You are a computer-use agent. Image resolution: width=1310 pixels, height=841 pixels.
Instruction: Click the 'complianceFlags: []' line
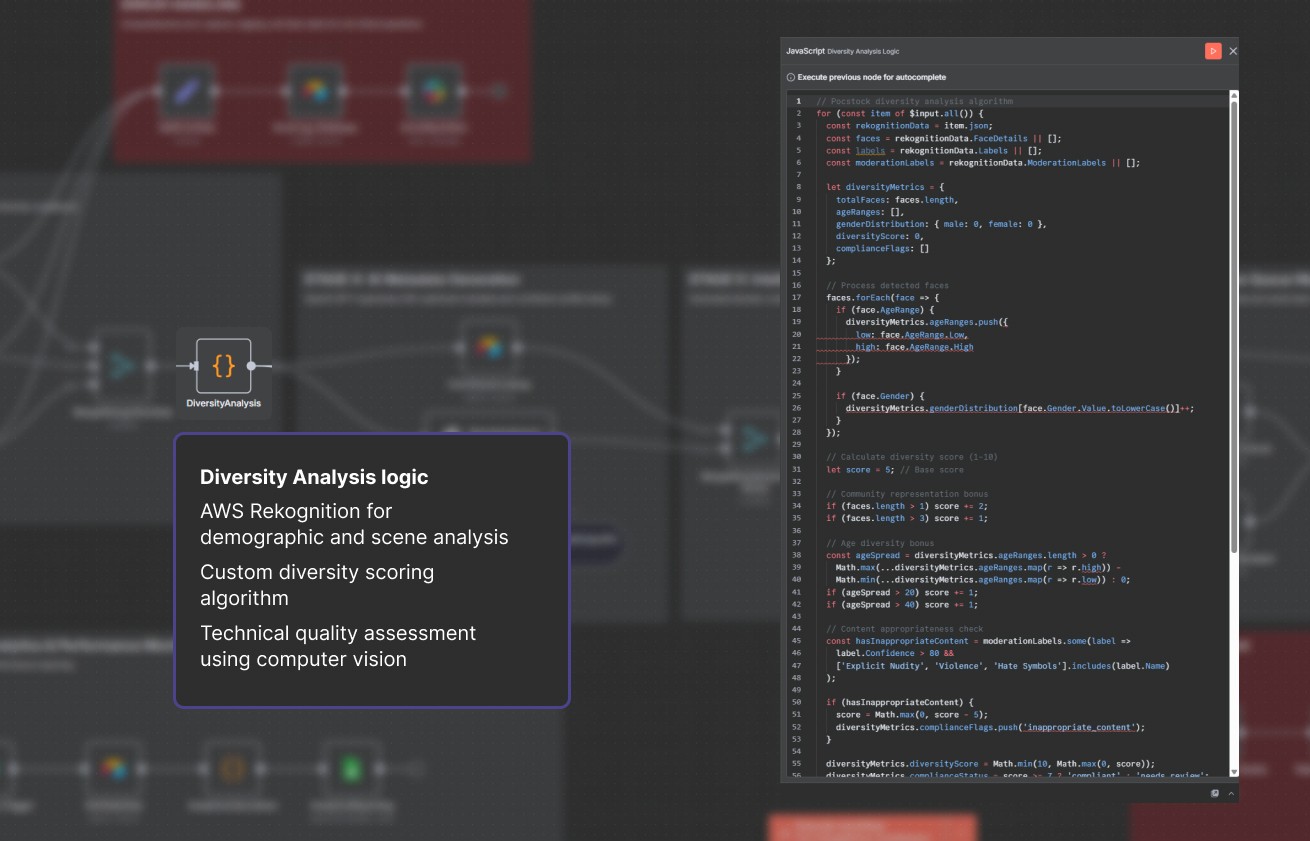883,248
